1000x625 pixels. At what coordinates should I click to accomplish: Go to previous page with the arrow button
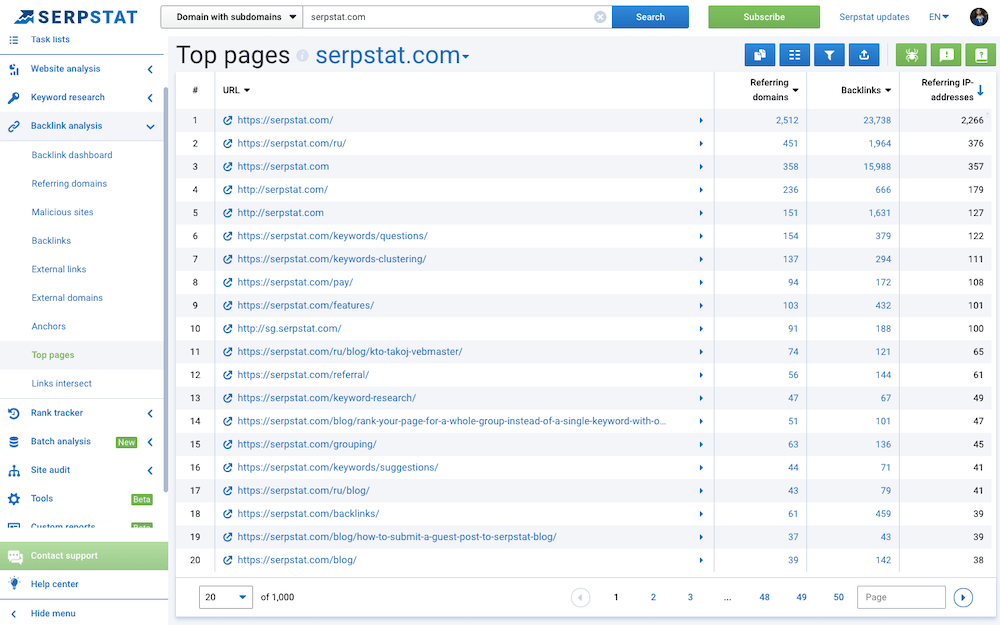click(x=580, y=598)
